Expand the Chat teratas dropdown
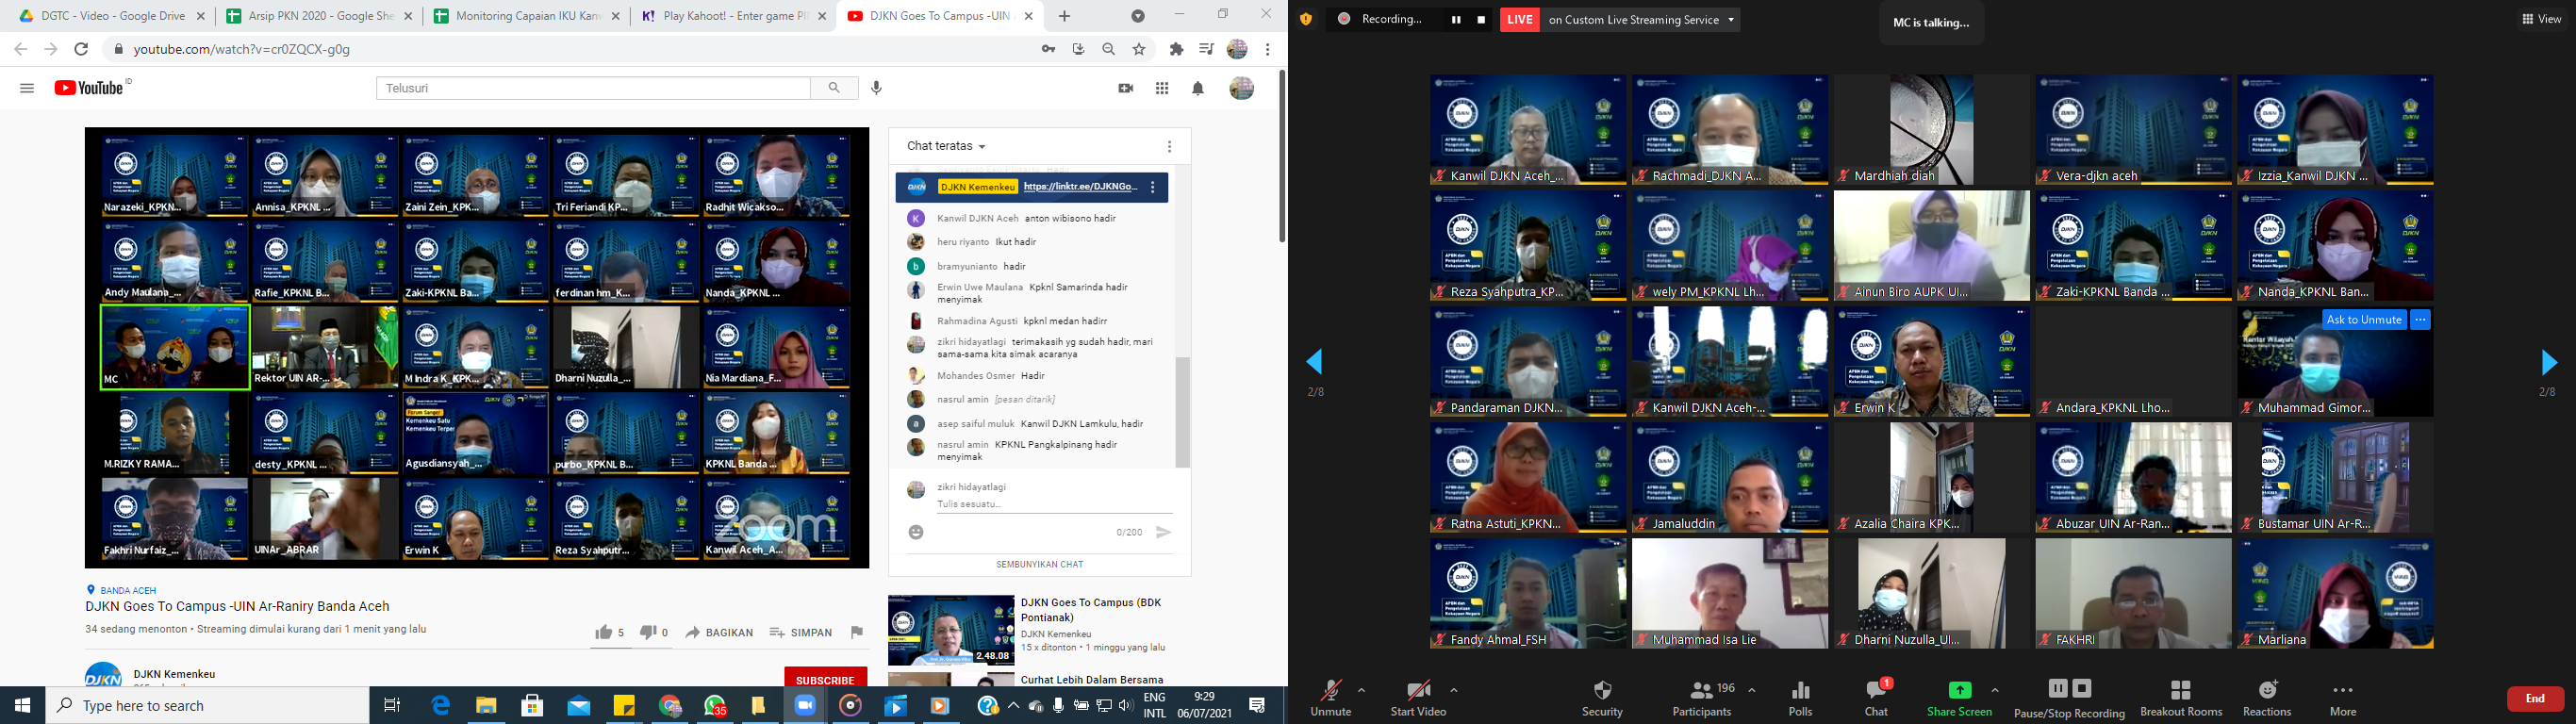This screenshot has height=724, width=2576. pos(946,146)
